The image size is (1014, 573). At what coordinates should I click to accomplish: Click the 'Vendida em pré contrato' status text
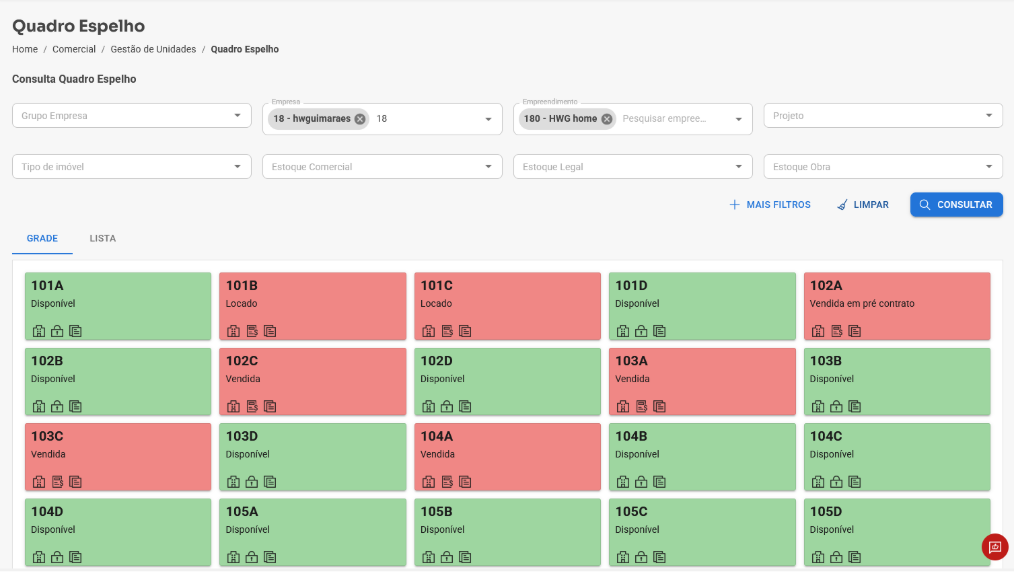click(862, 304)
